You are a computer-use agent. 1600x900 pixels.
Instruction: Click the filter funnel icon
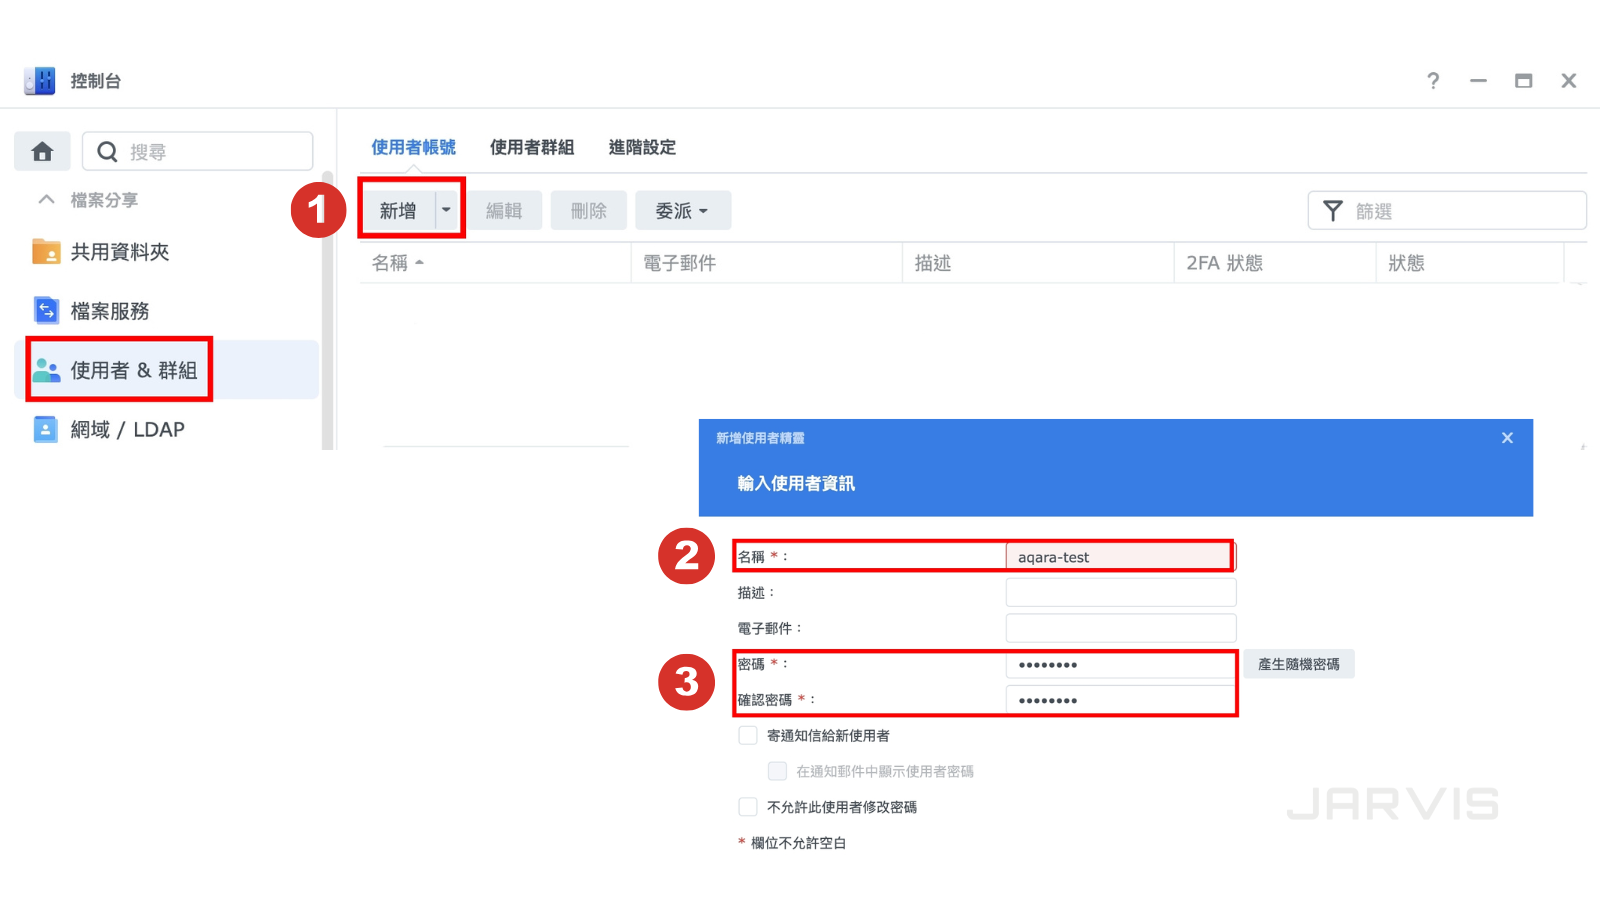[x=1333, y=211]
